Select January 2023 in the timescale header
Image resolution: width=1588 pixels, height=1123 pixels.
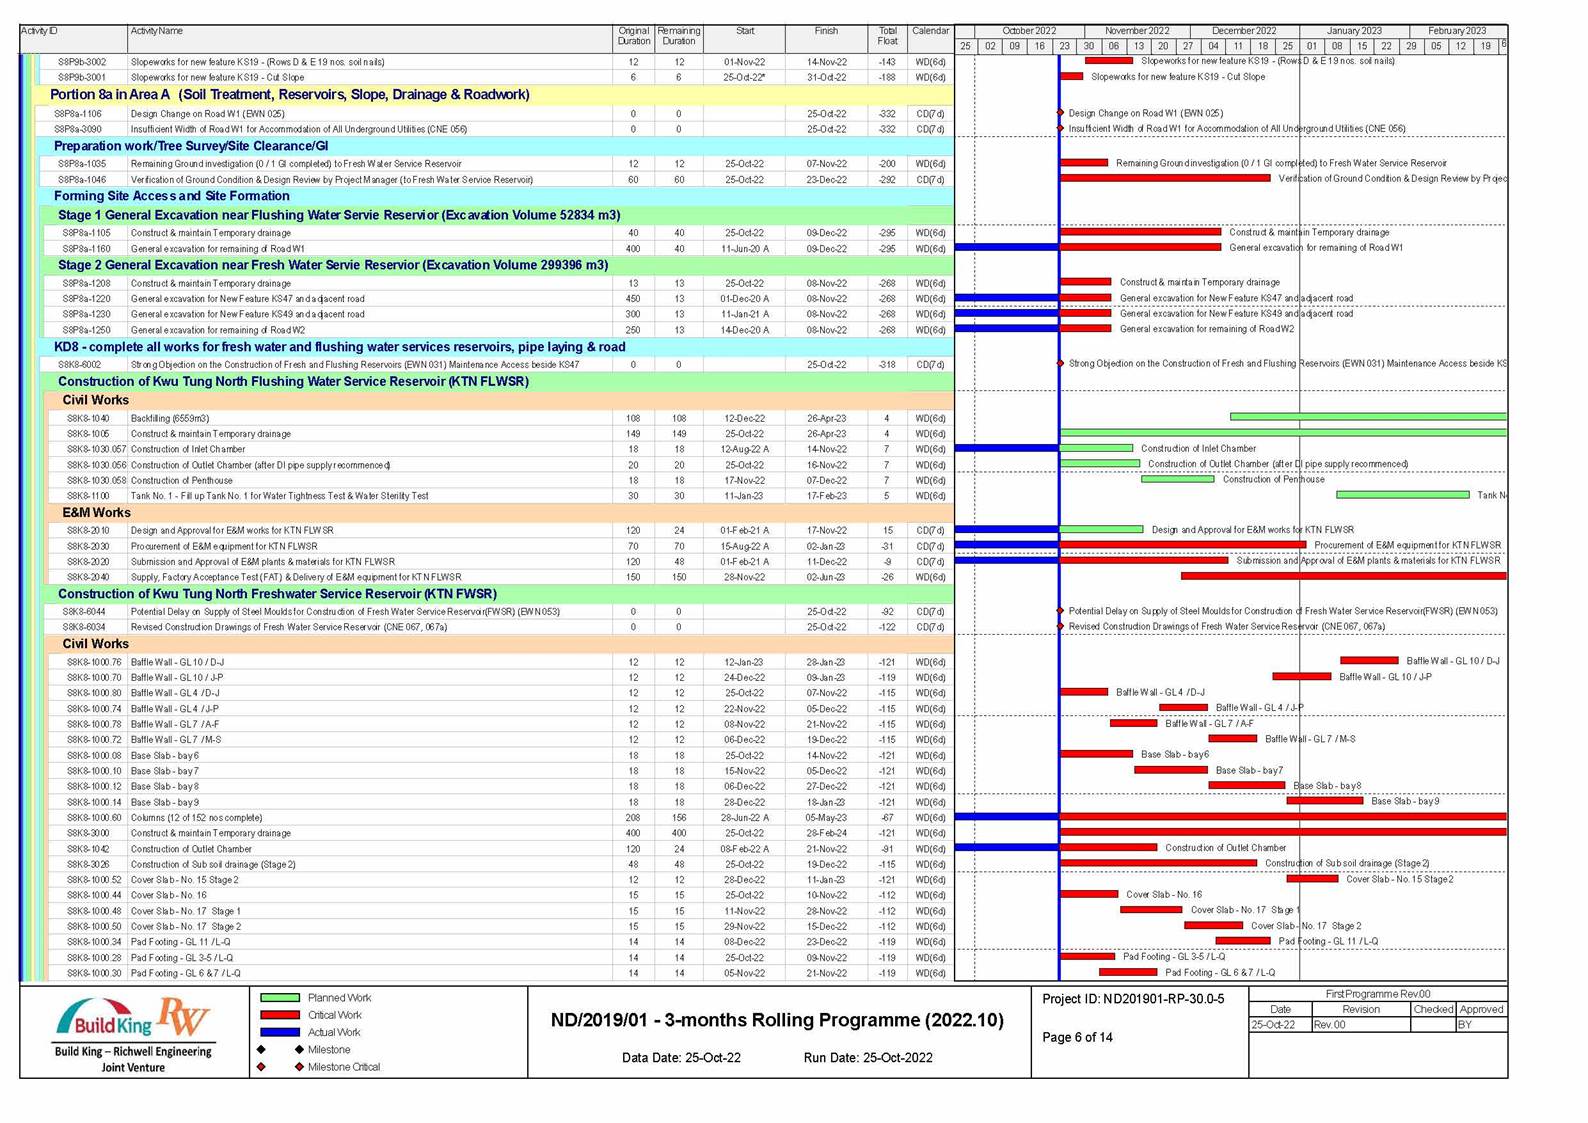pyautogui.click(x=1355, y=31)
